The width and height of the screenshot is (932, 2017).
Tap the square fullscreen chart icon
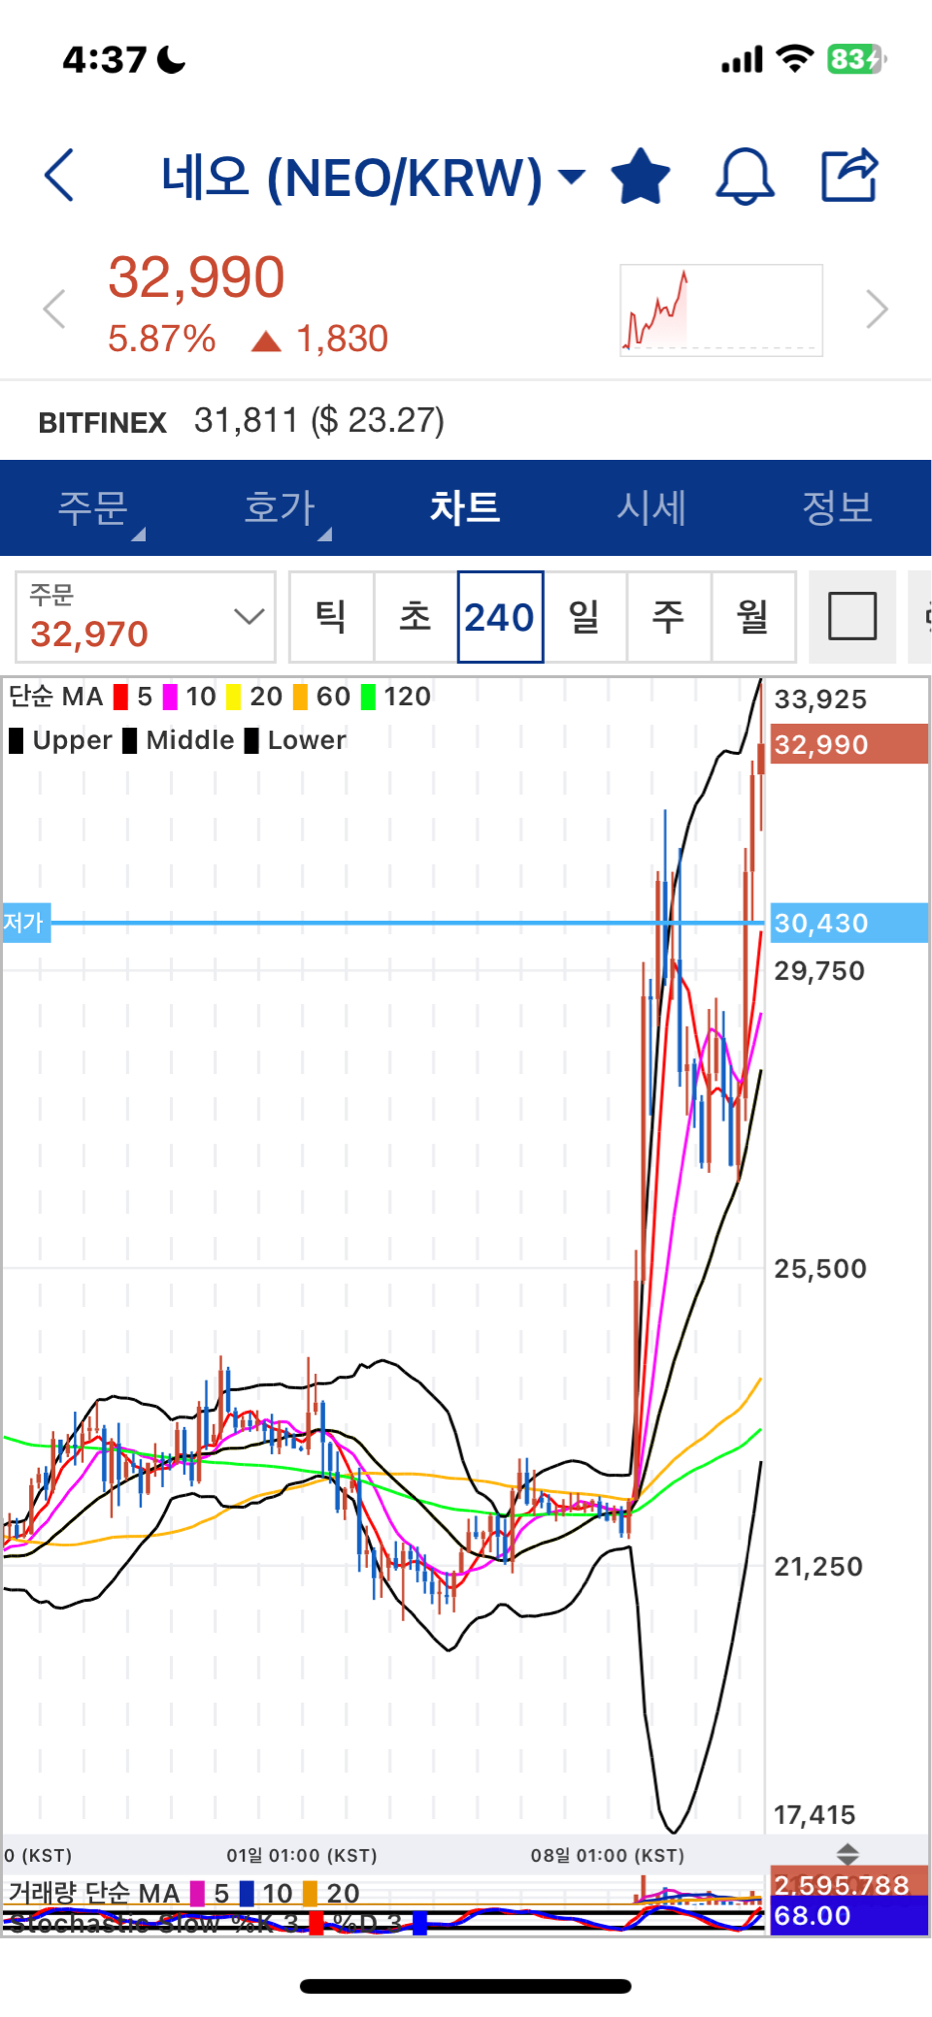(852, 616)
